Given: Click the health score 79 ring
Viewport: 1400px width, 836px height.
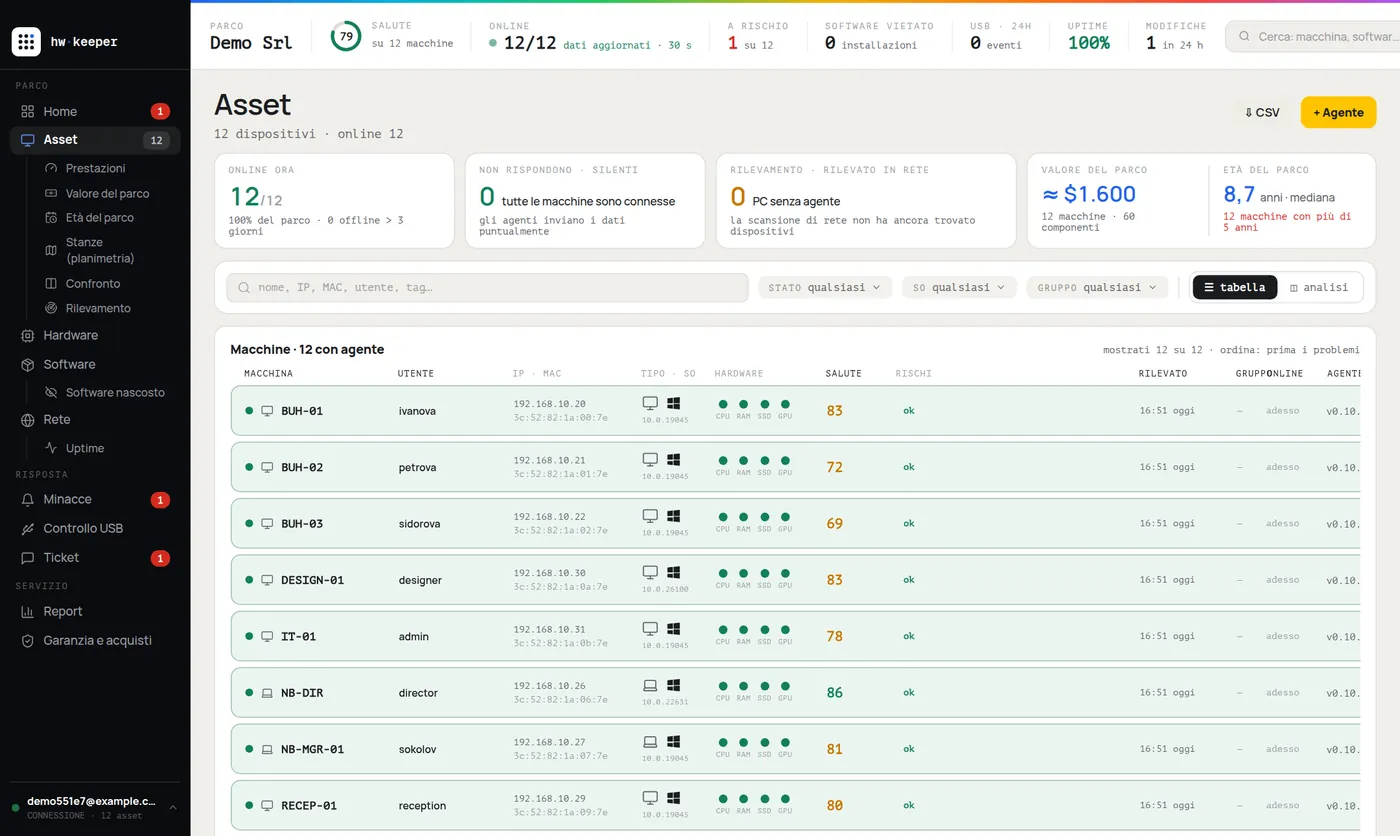Looking at the screenshot, I should (x=346, y=36).
